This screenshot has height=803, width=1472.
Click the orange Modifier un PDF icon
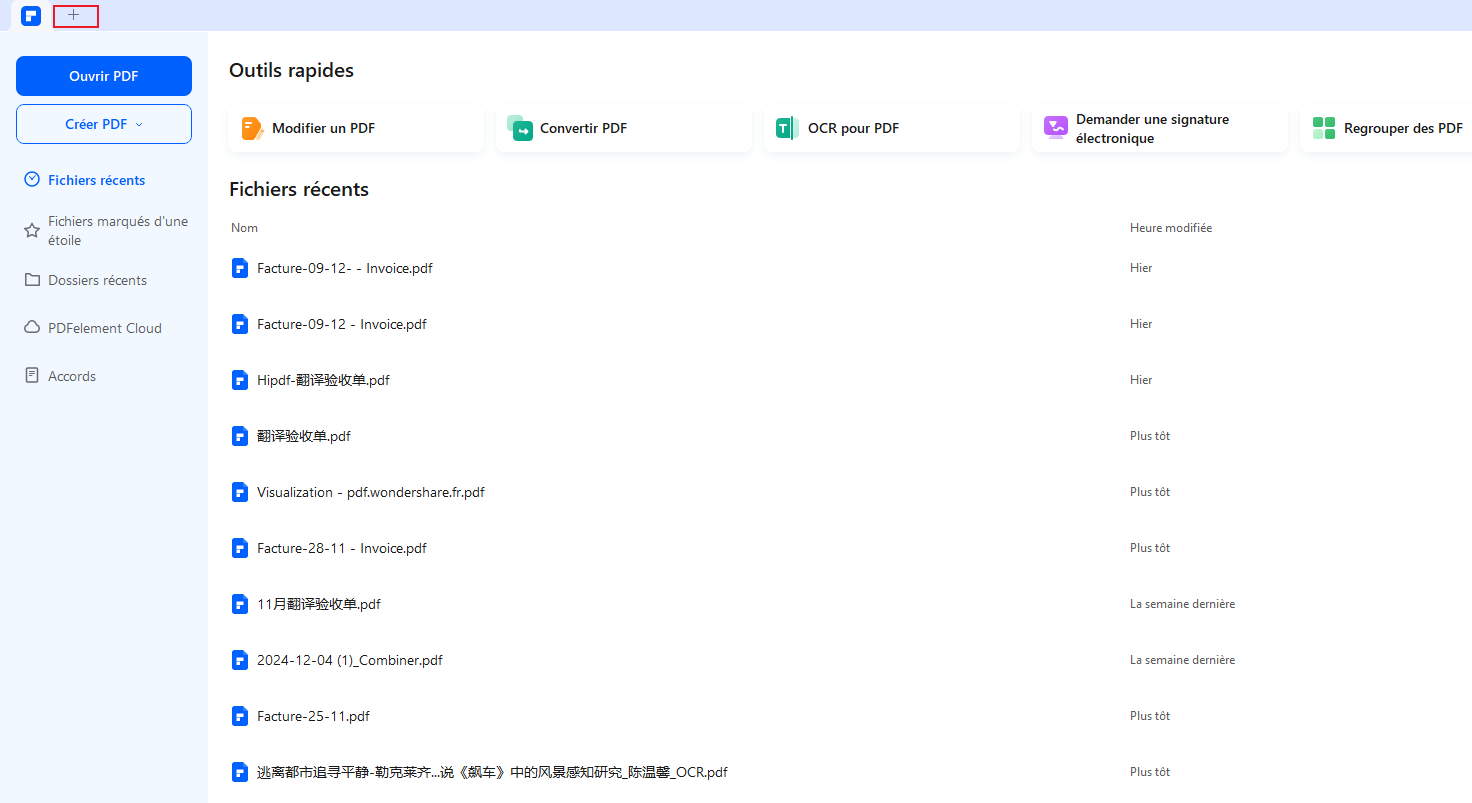click(x=252, y=128)
